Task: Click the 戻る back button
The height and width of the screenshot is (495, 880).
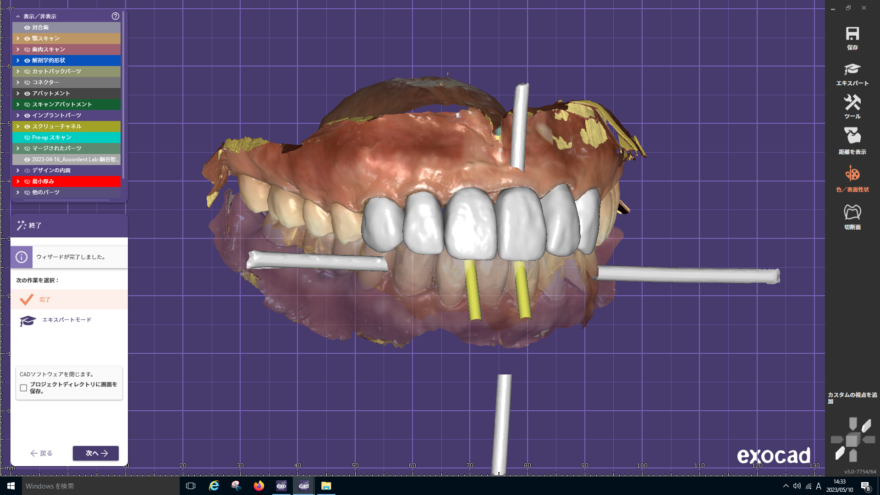Action: pos(41,453)
